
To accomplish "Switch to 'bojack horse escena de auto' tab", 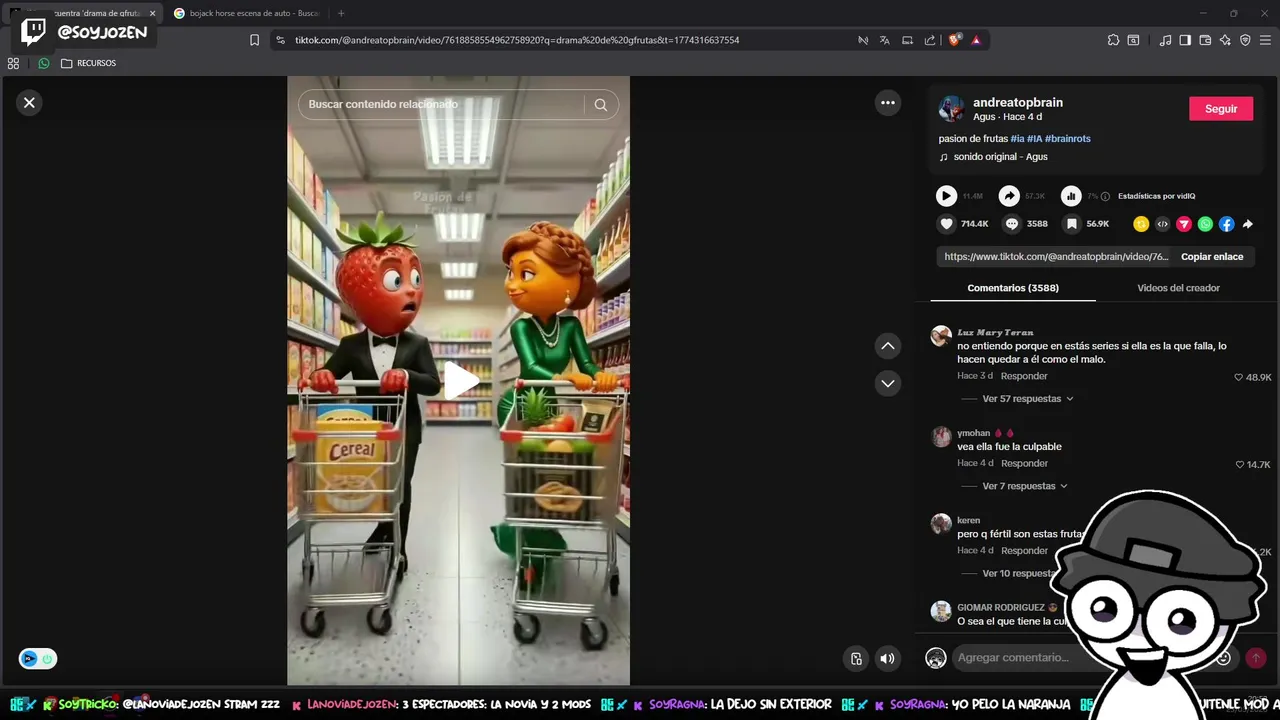I will point(246,13).
